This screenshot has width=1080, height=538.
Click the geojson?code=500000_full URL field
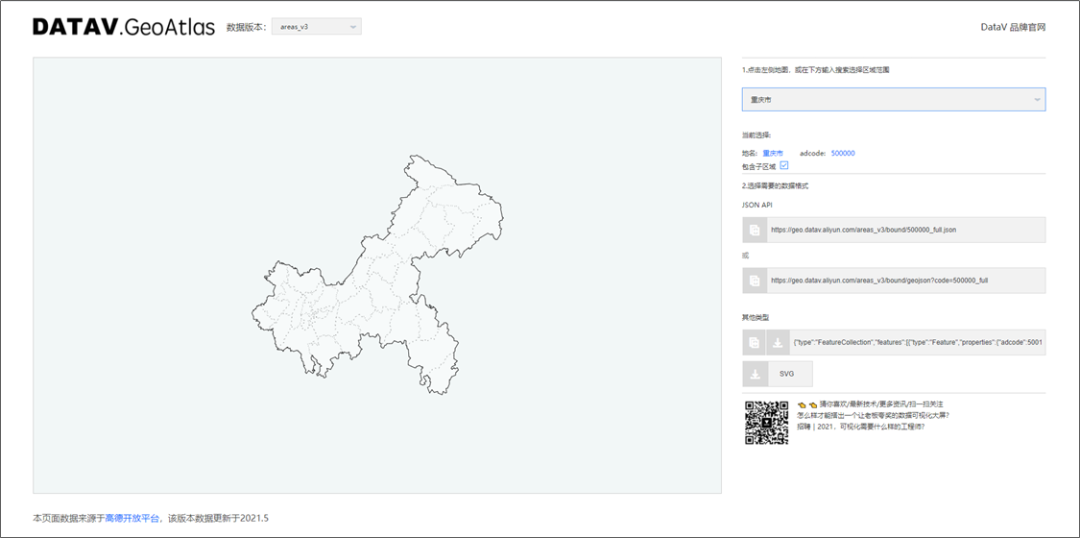point(906,280)
